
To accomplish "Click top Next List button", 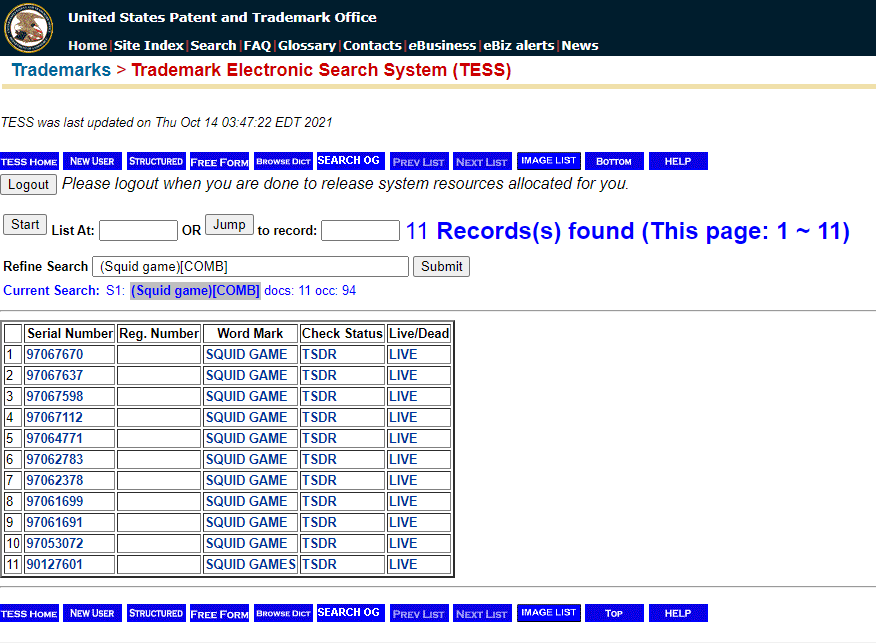I will tap(482, 161).
